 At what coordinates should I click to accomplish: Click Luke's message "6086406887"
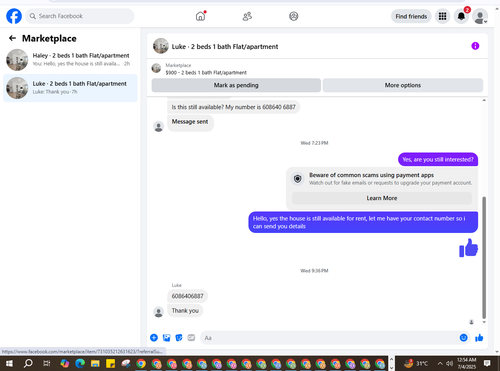click(x=187, y=296)
